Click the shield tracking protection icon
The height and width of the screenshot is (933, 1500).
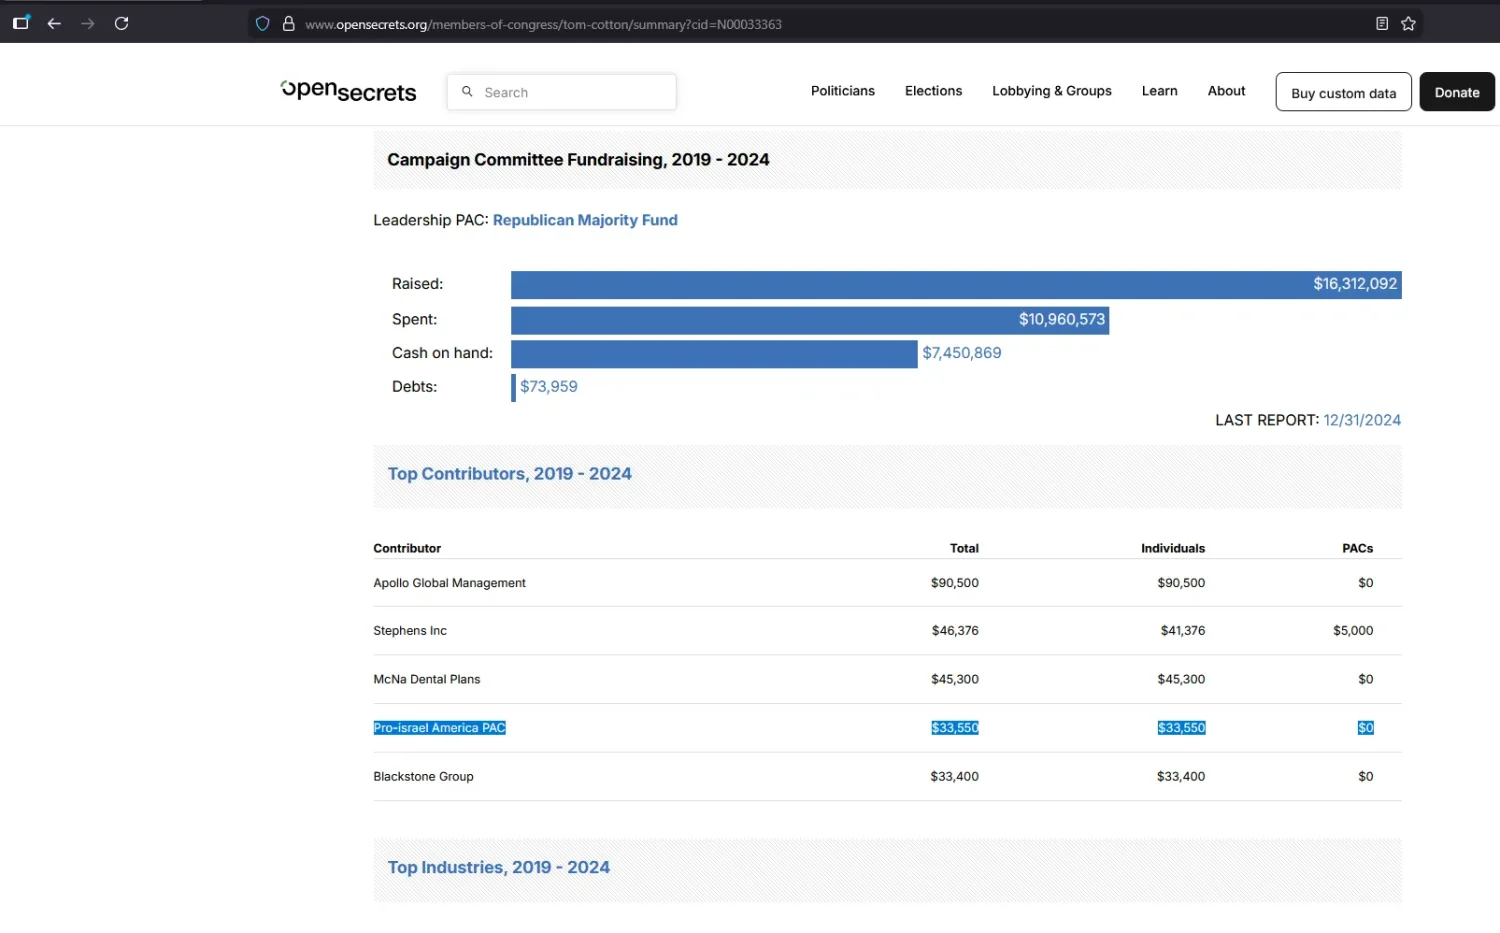[x=262, y=24]
